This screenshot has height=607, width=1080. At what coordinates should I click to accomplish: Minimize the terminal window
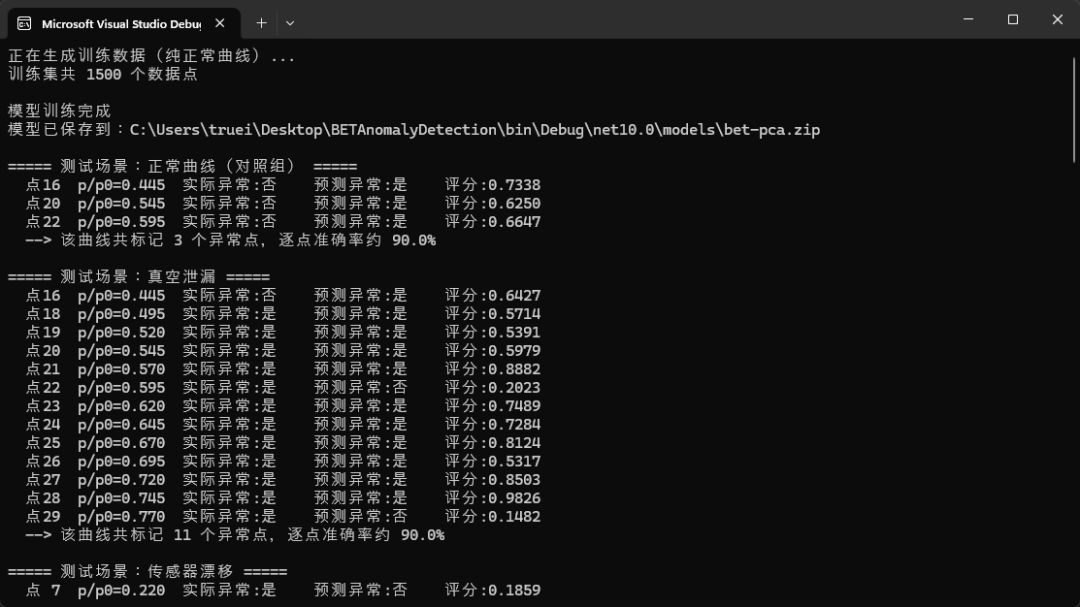pos(968,19)
